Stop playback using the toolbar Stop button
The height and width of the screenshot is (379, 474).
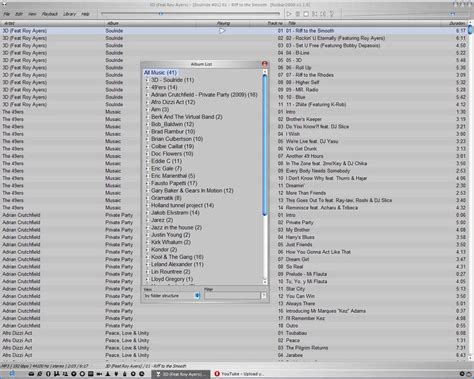pos(306,14)
